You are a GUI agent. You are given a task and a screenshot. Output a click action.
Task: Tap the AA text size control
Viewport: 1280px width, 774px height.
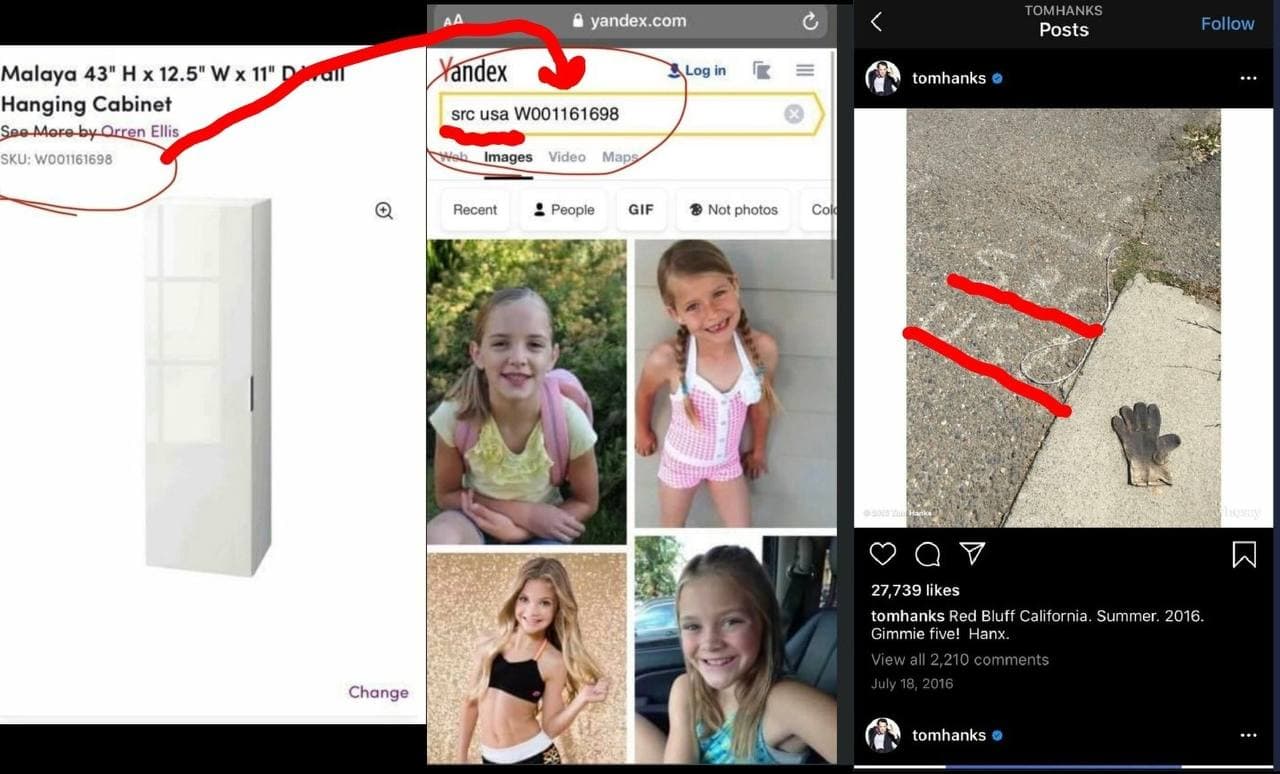point(453,20)
